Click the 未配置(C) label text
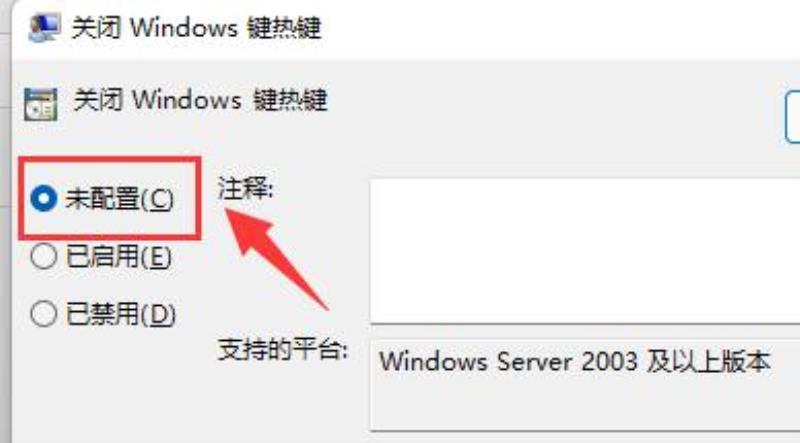 (x=119, y=199)
